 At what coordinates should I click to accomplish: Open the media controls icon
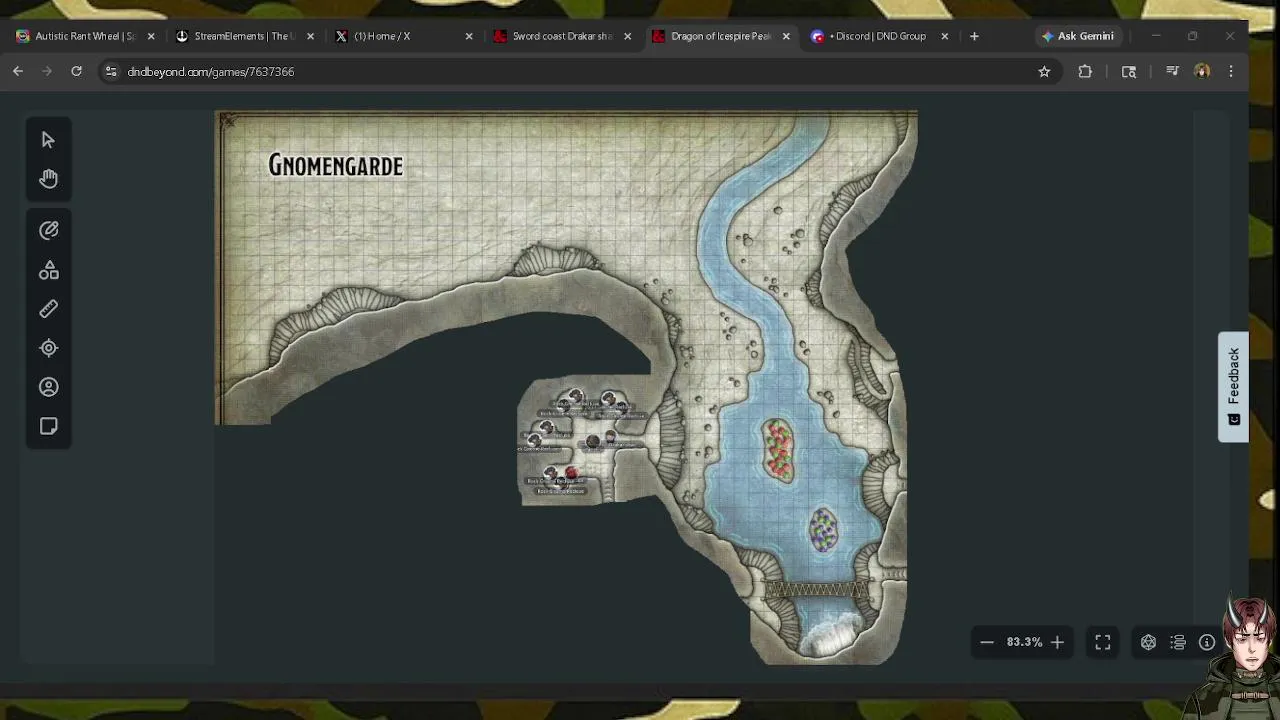coord(1172,71)
